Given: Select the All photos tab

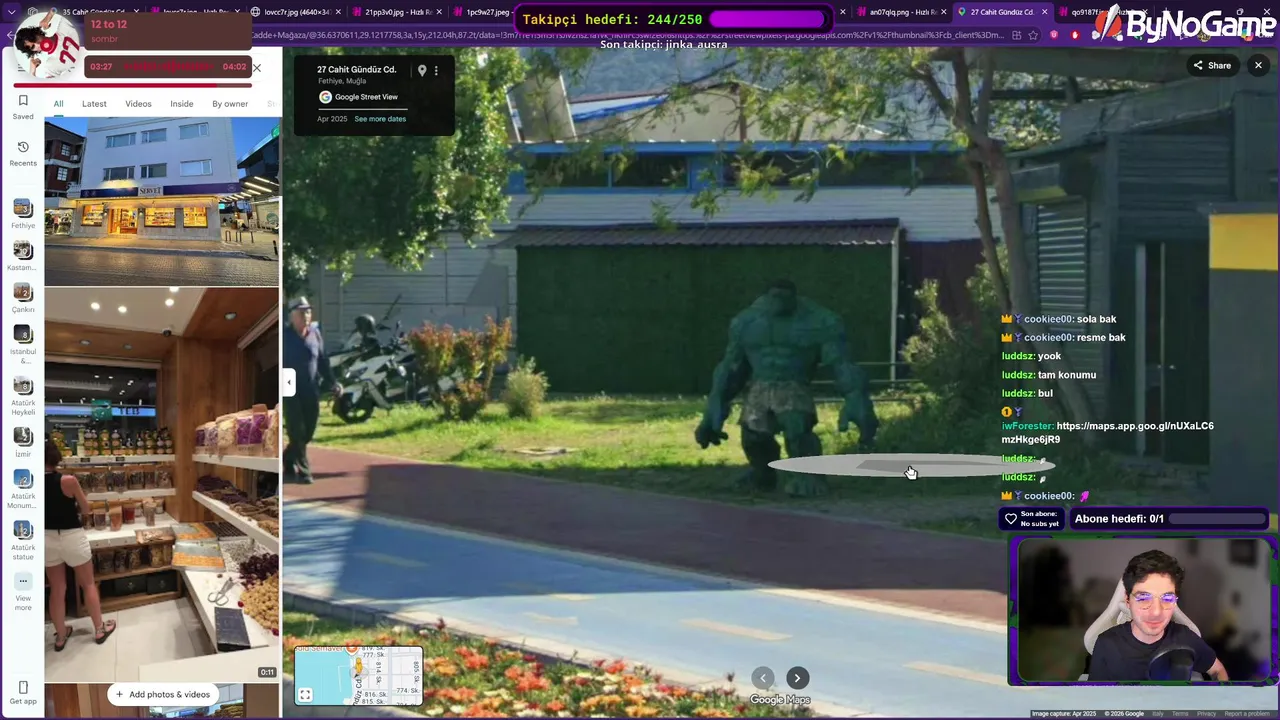Looking at the screenshot, I should (58, 104).
